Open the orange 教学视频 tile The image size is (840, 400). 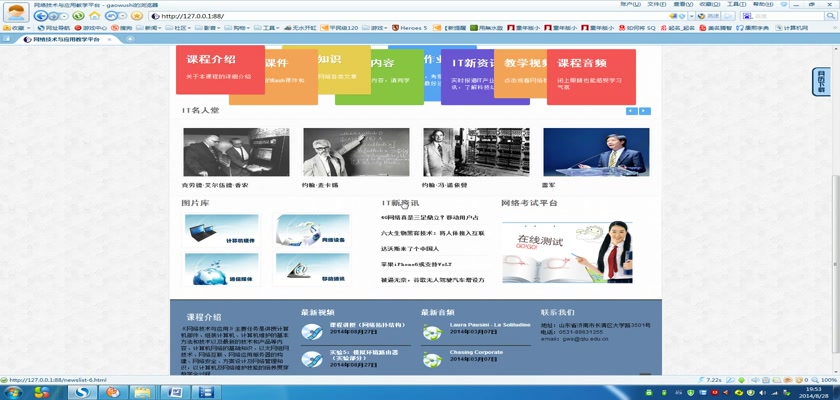(520, 74)
